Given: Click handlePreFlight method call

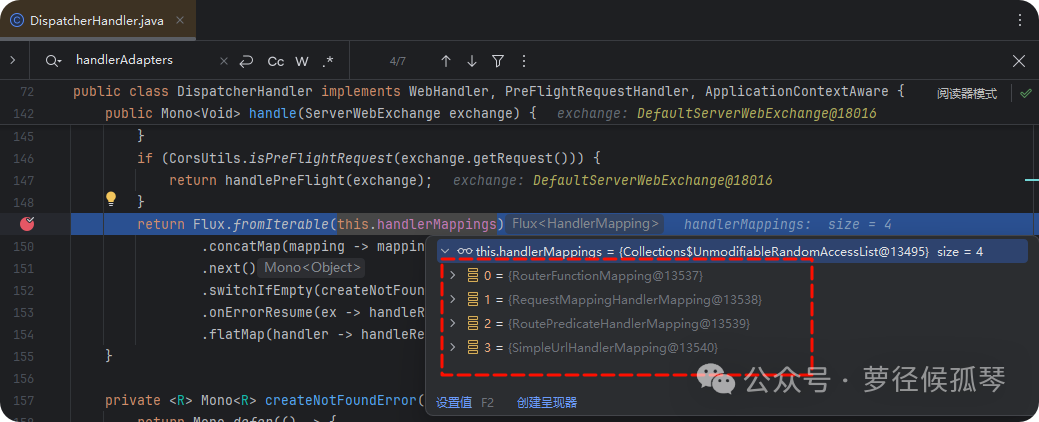Looking at the screenshot, I should tap(287, 180).
